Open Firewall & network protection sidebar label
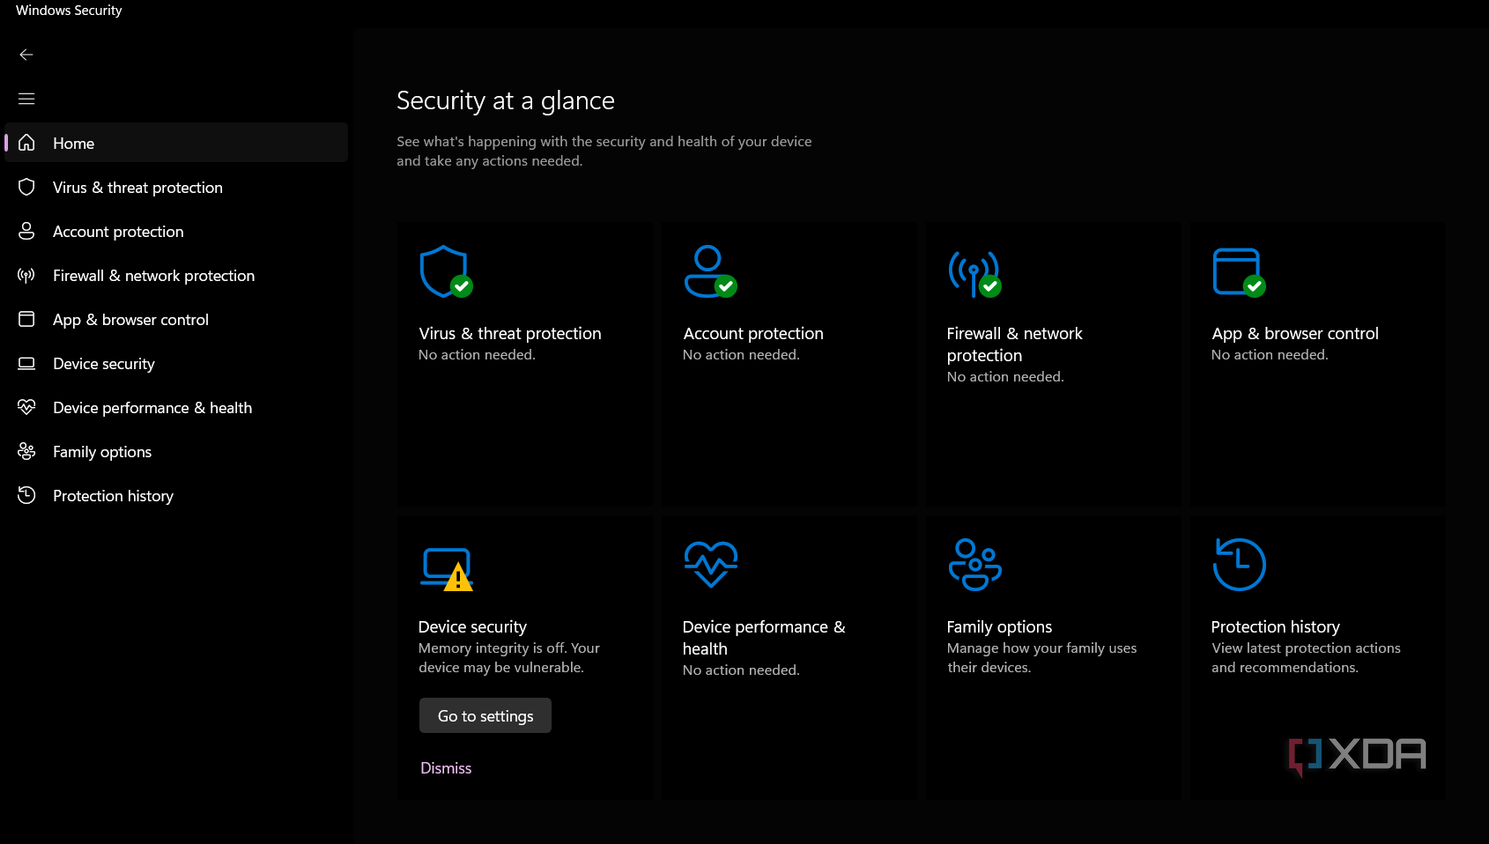Viewport: 1489px width, 844px height. [x=154, y=276]
